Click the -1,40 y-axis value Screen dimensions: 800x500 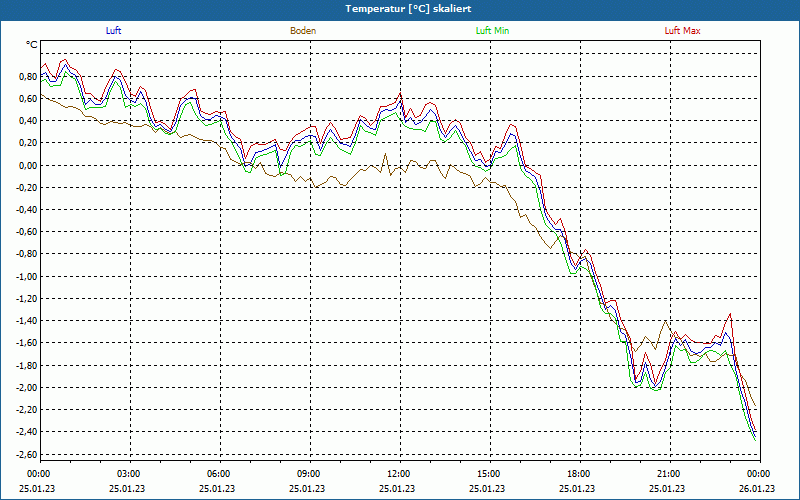[28, 321]
